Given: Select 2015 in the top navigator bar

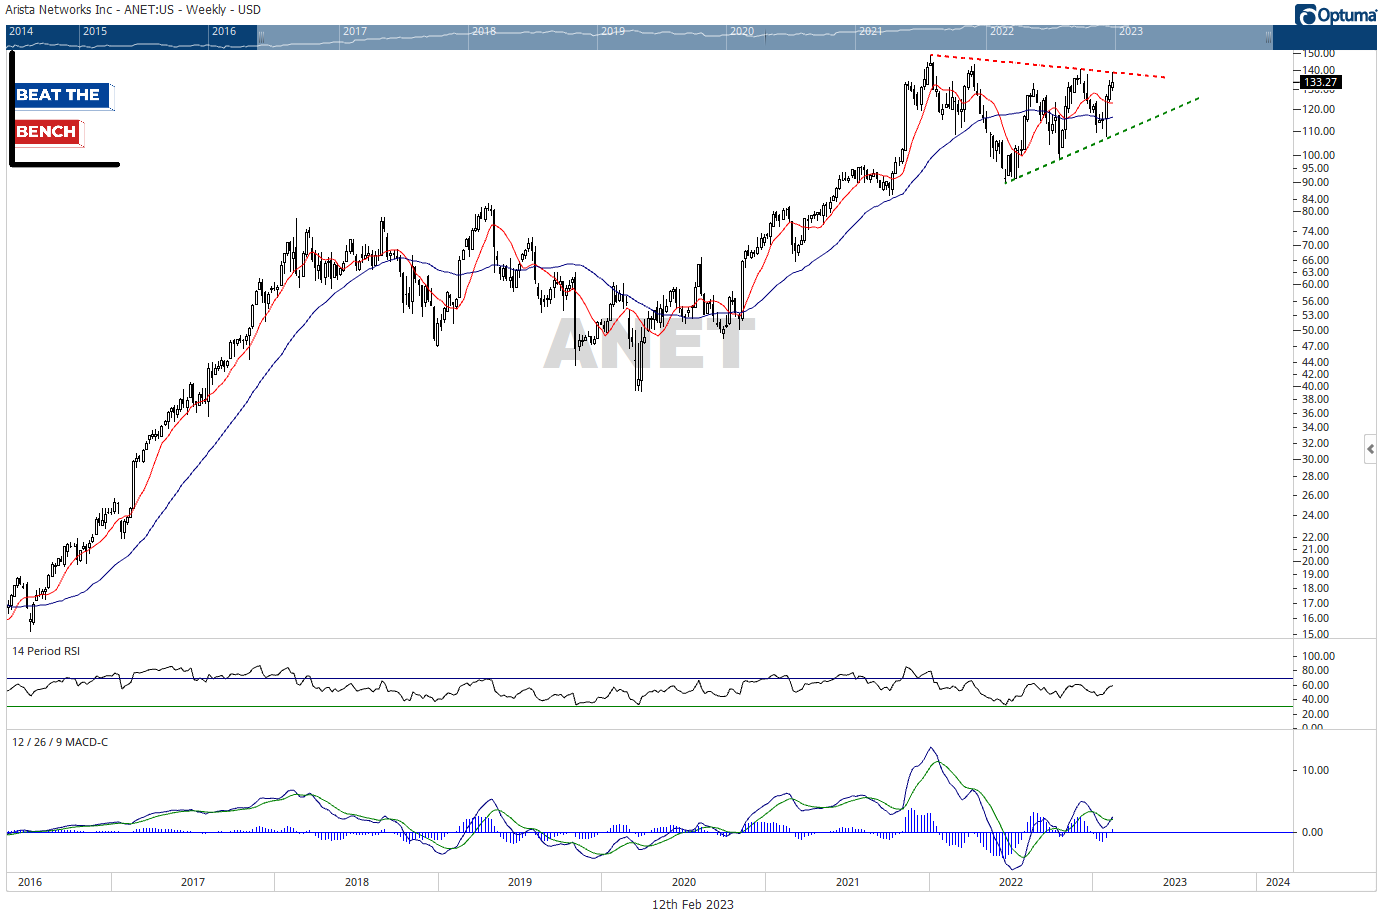Looking at the screenshot, I should click(95, 31).
